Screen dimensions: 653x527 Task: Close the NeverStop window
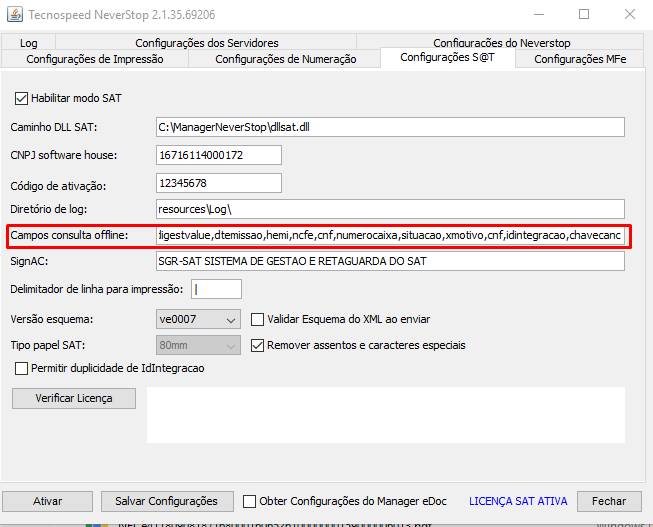[x=630, y=15]
